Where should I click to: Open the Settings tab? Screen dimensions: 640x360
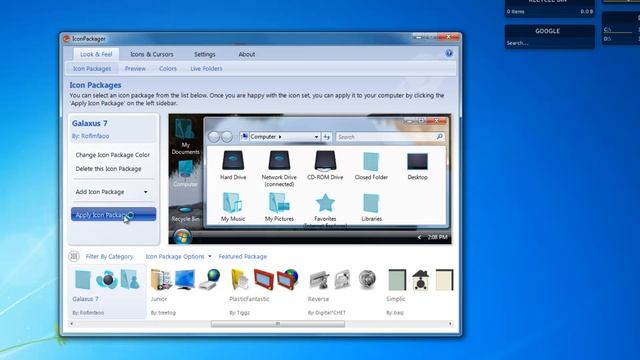[x=204, y=54]
